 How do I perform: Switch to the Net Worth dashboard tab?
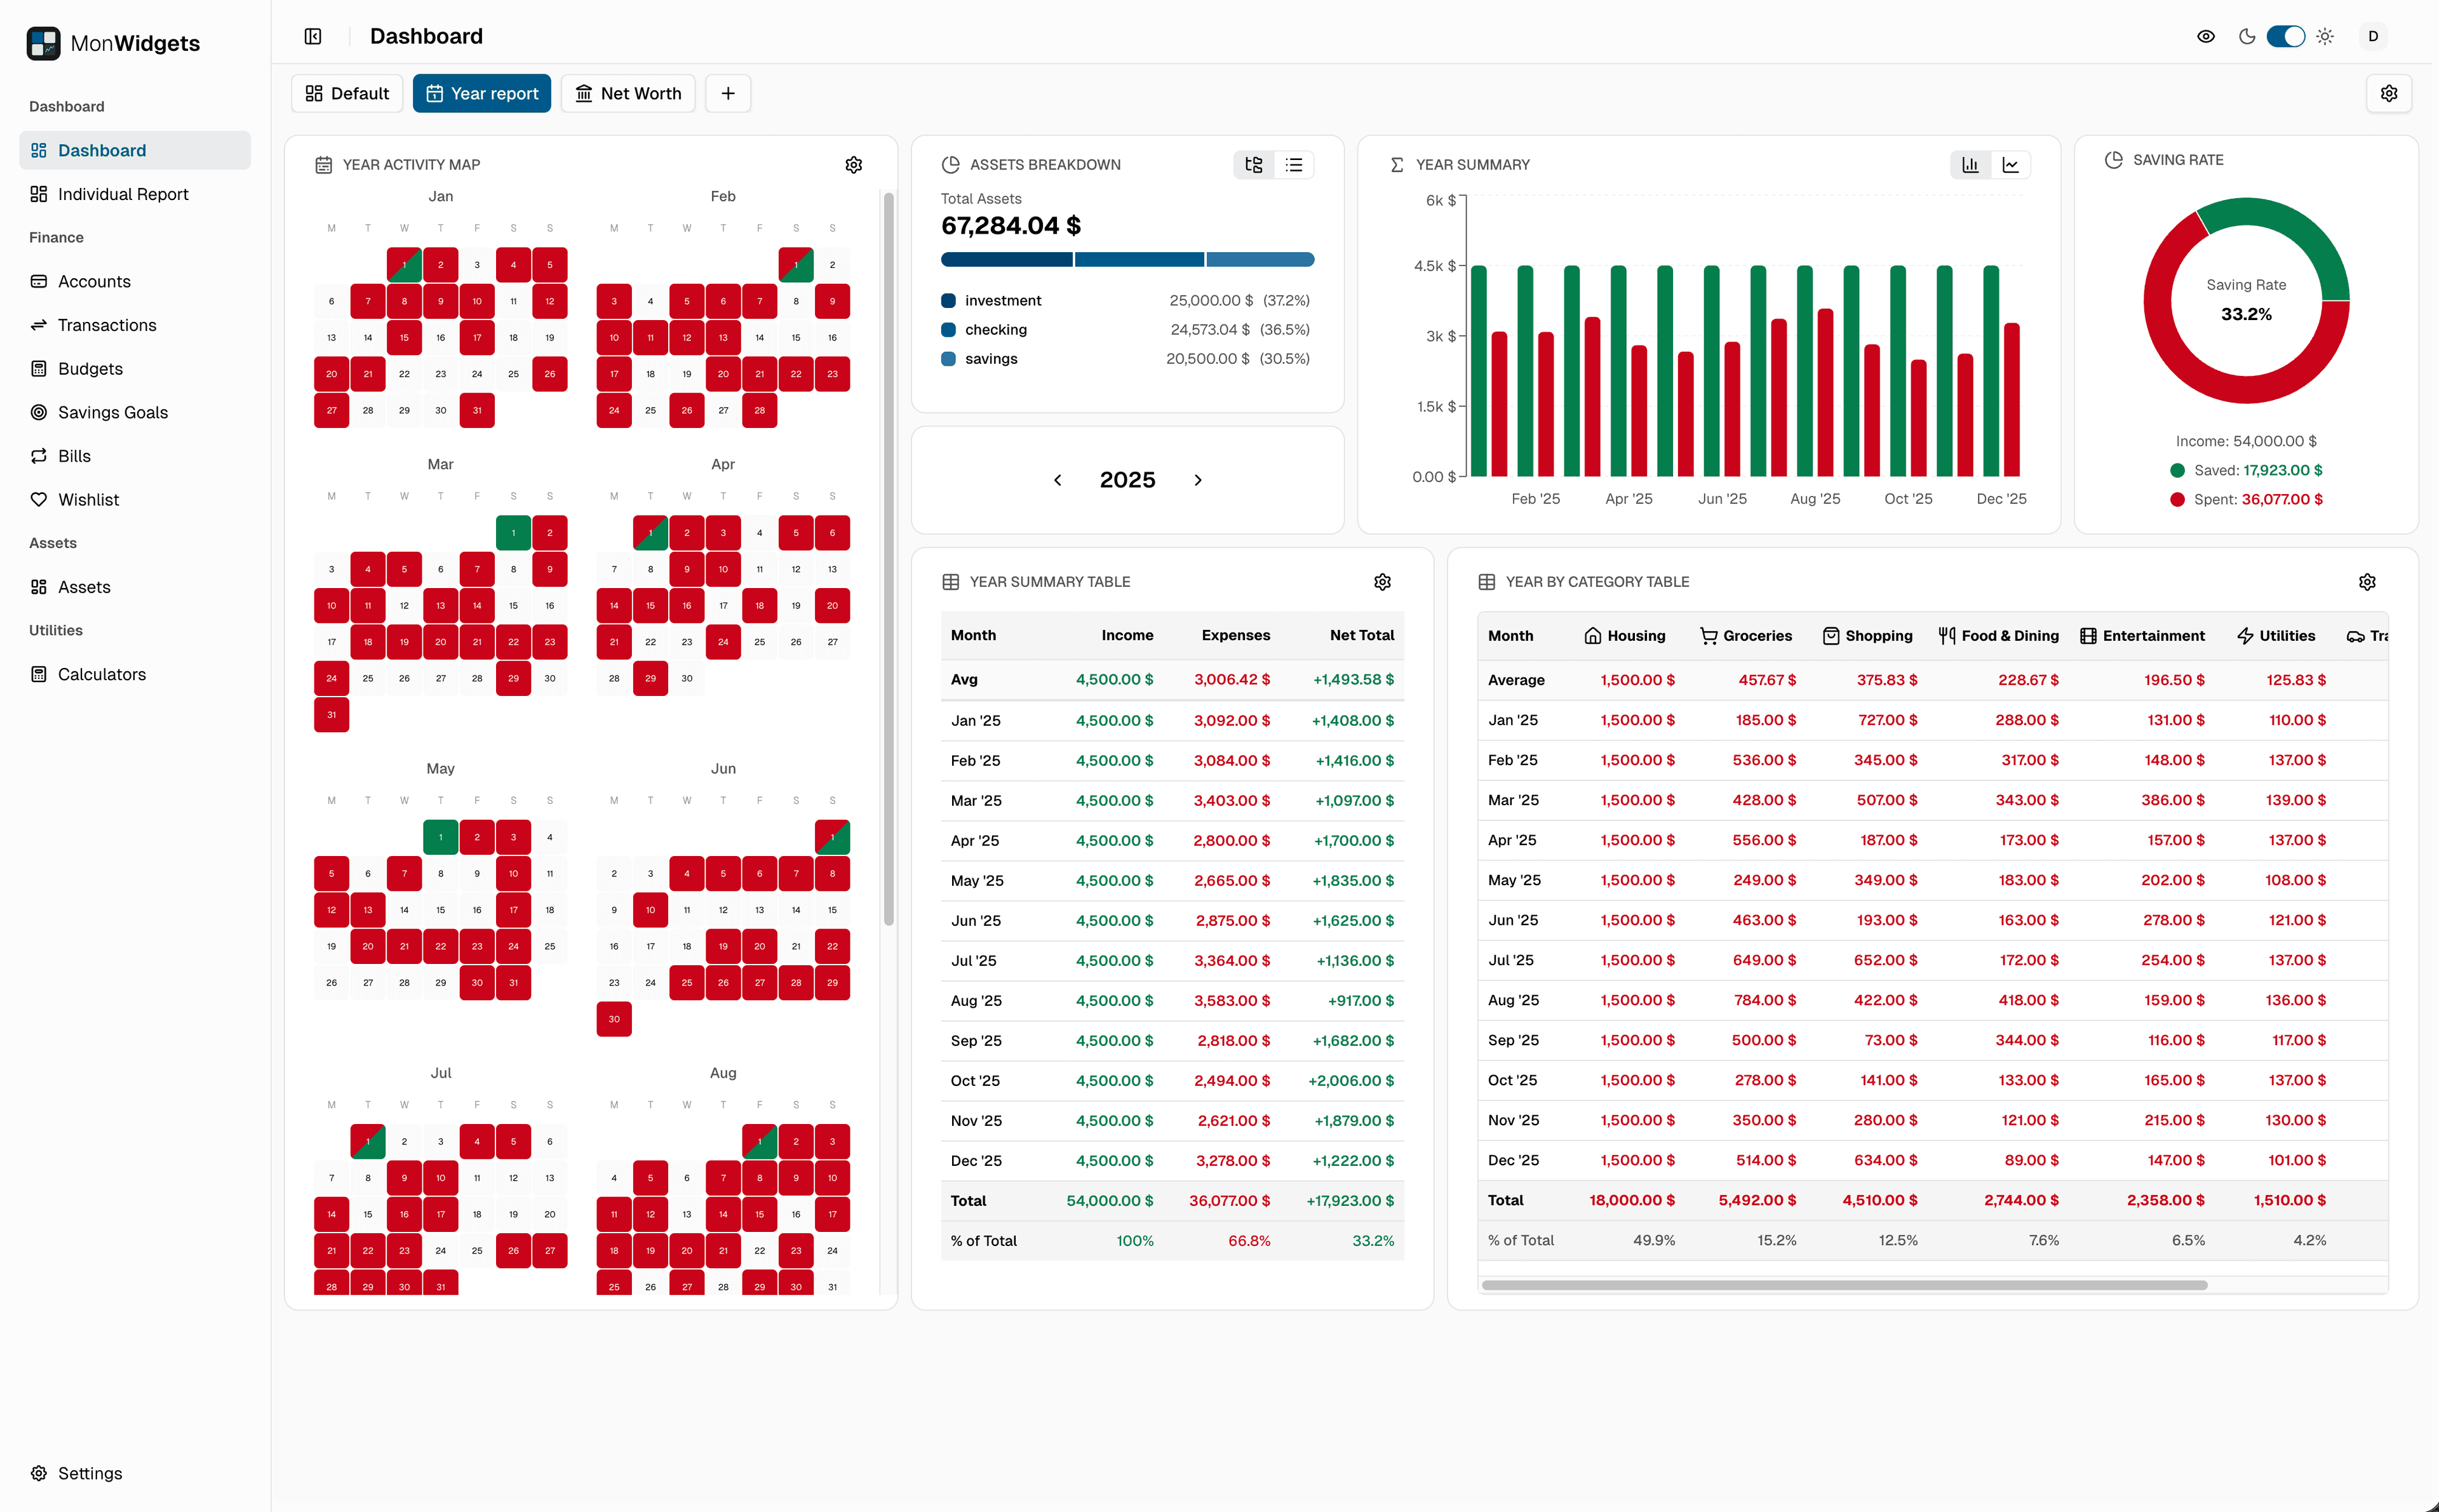[628, 93]
